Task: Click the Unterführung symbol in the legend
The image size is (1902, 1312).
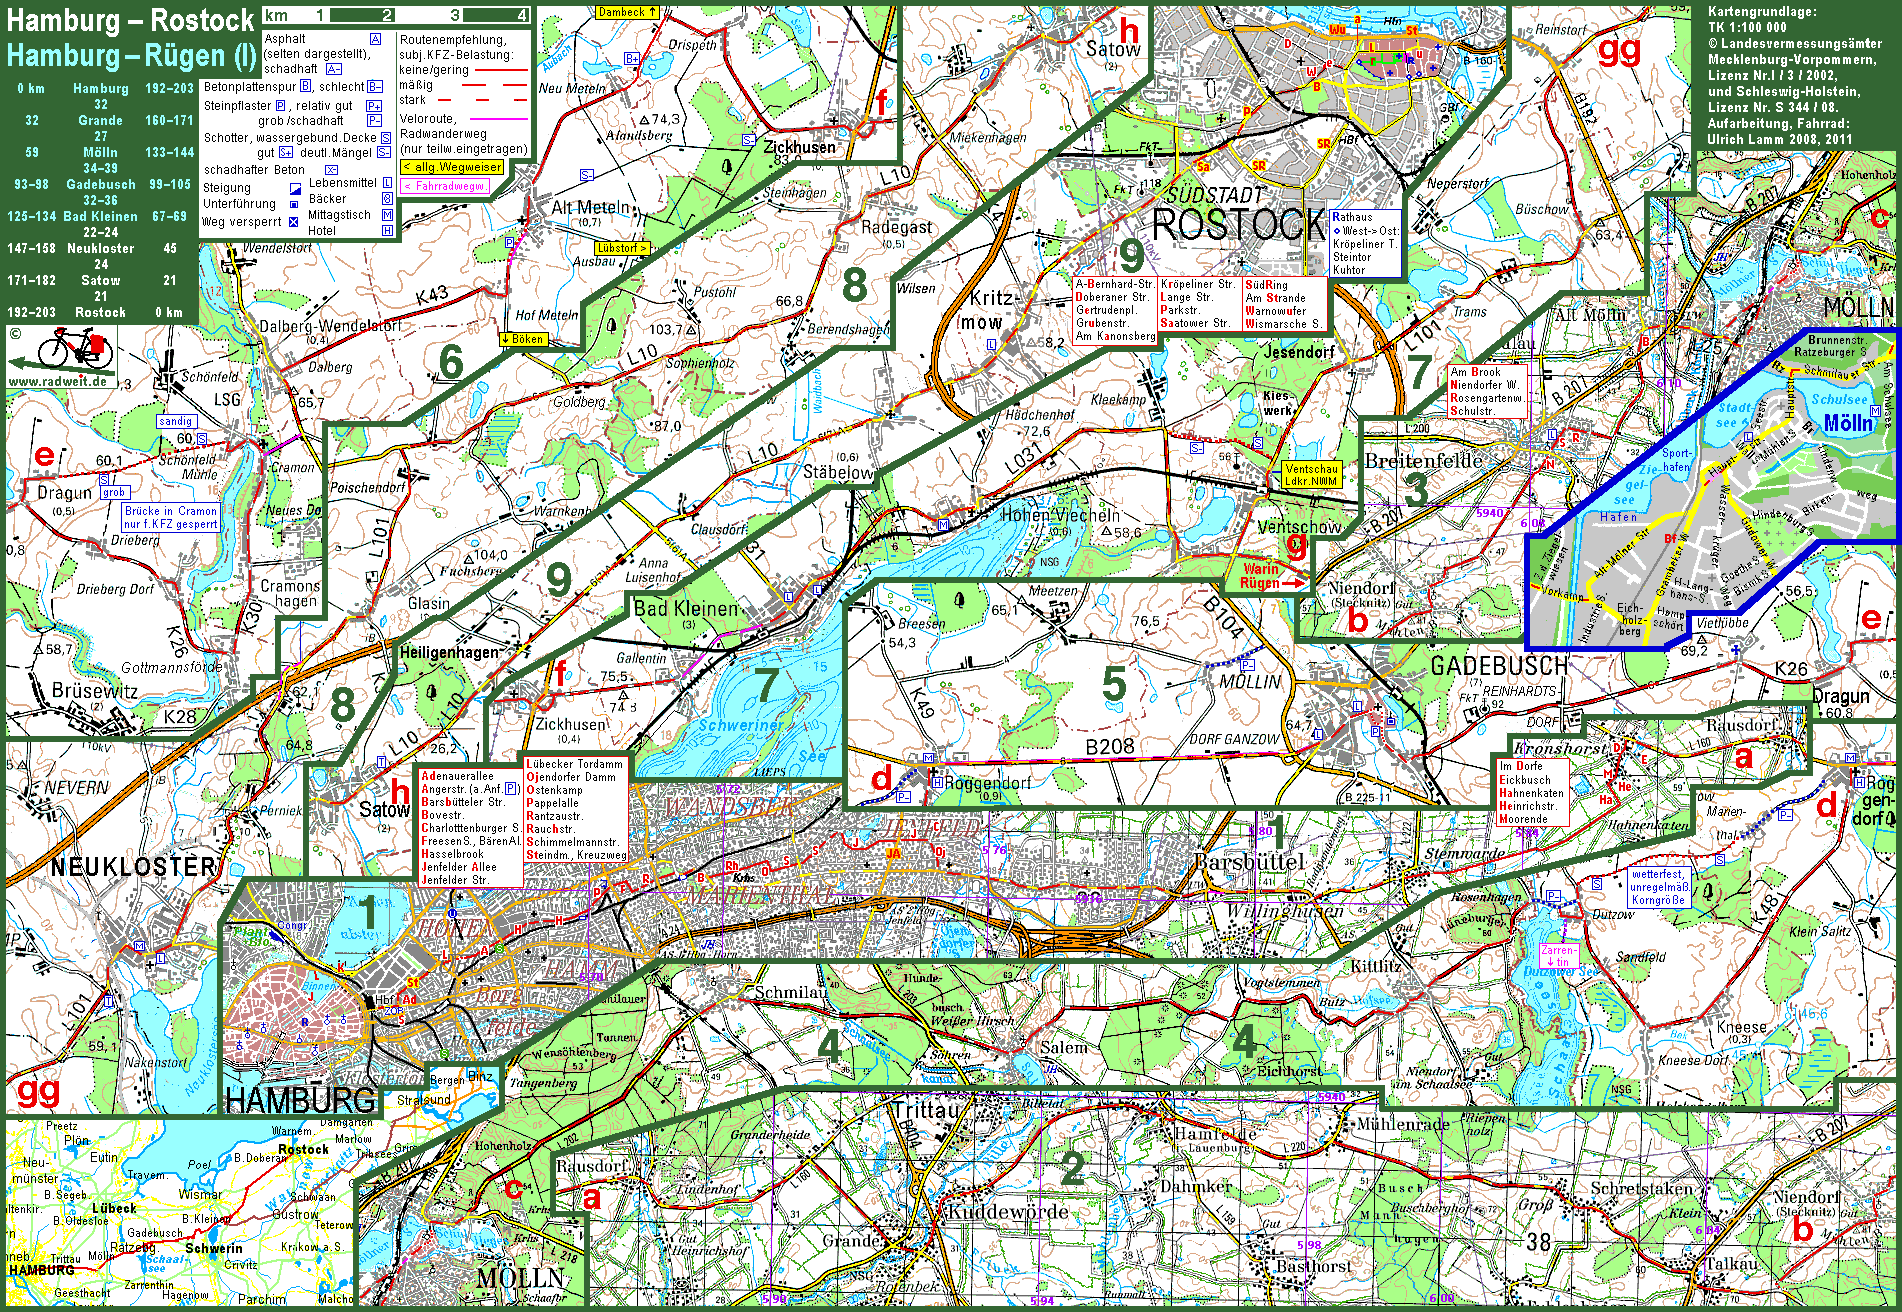Action: pos(294,204)
